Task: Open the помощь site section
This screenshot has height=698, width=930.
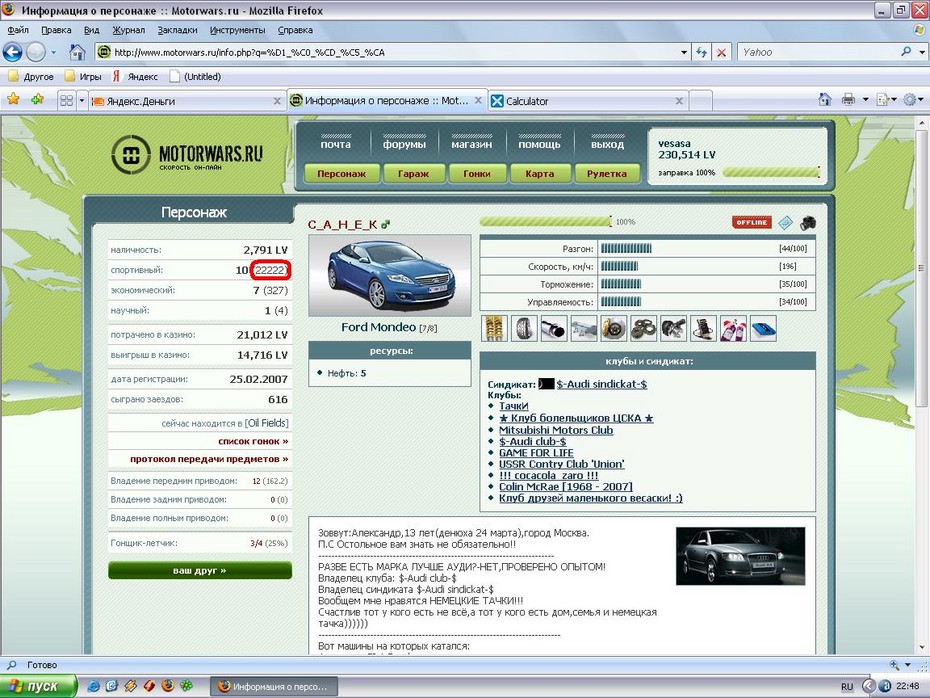Action: coord(539,144)
